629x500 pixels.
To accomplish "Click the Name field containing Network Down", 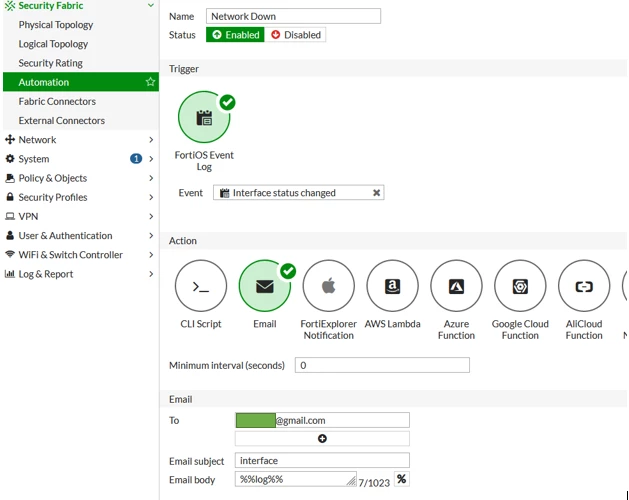I will tap(293, 16).
